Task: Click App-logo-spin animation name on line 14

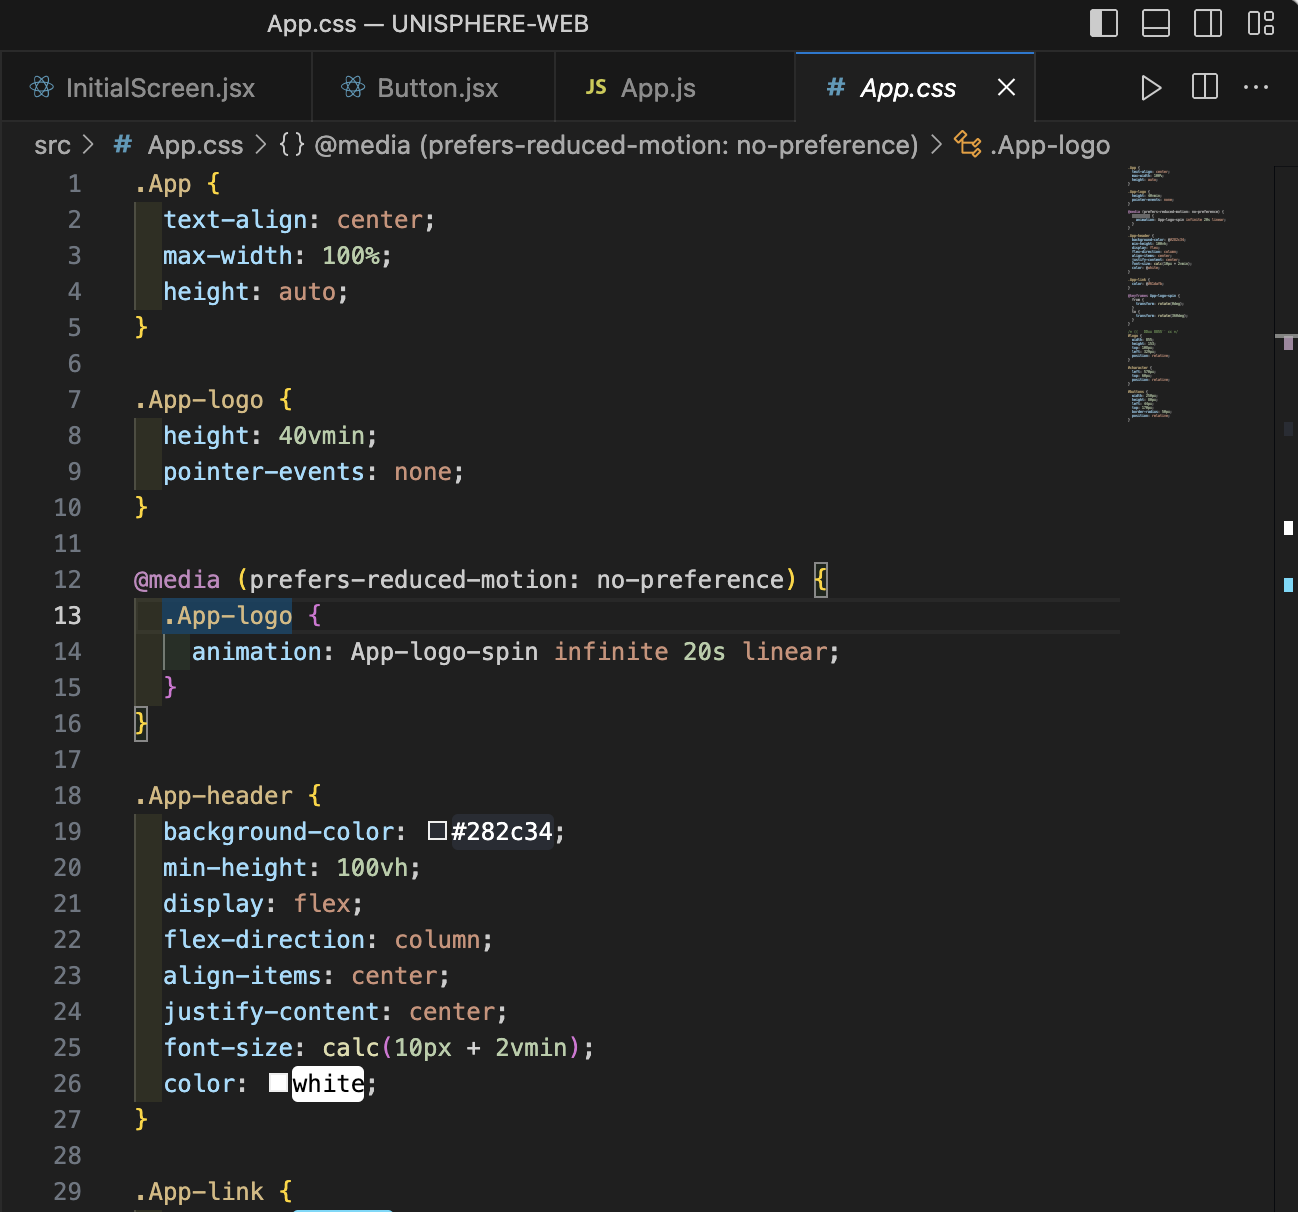Action: point(444,652)
